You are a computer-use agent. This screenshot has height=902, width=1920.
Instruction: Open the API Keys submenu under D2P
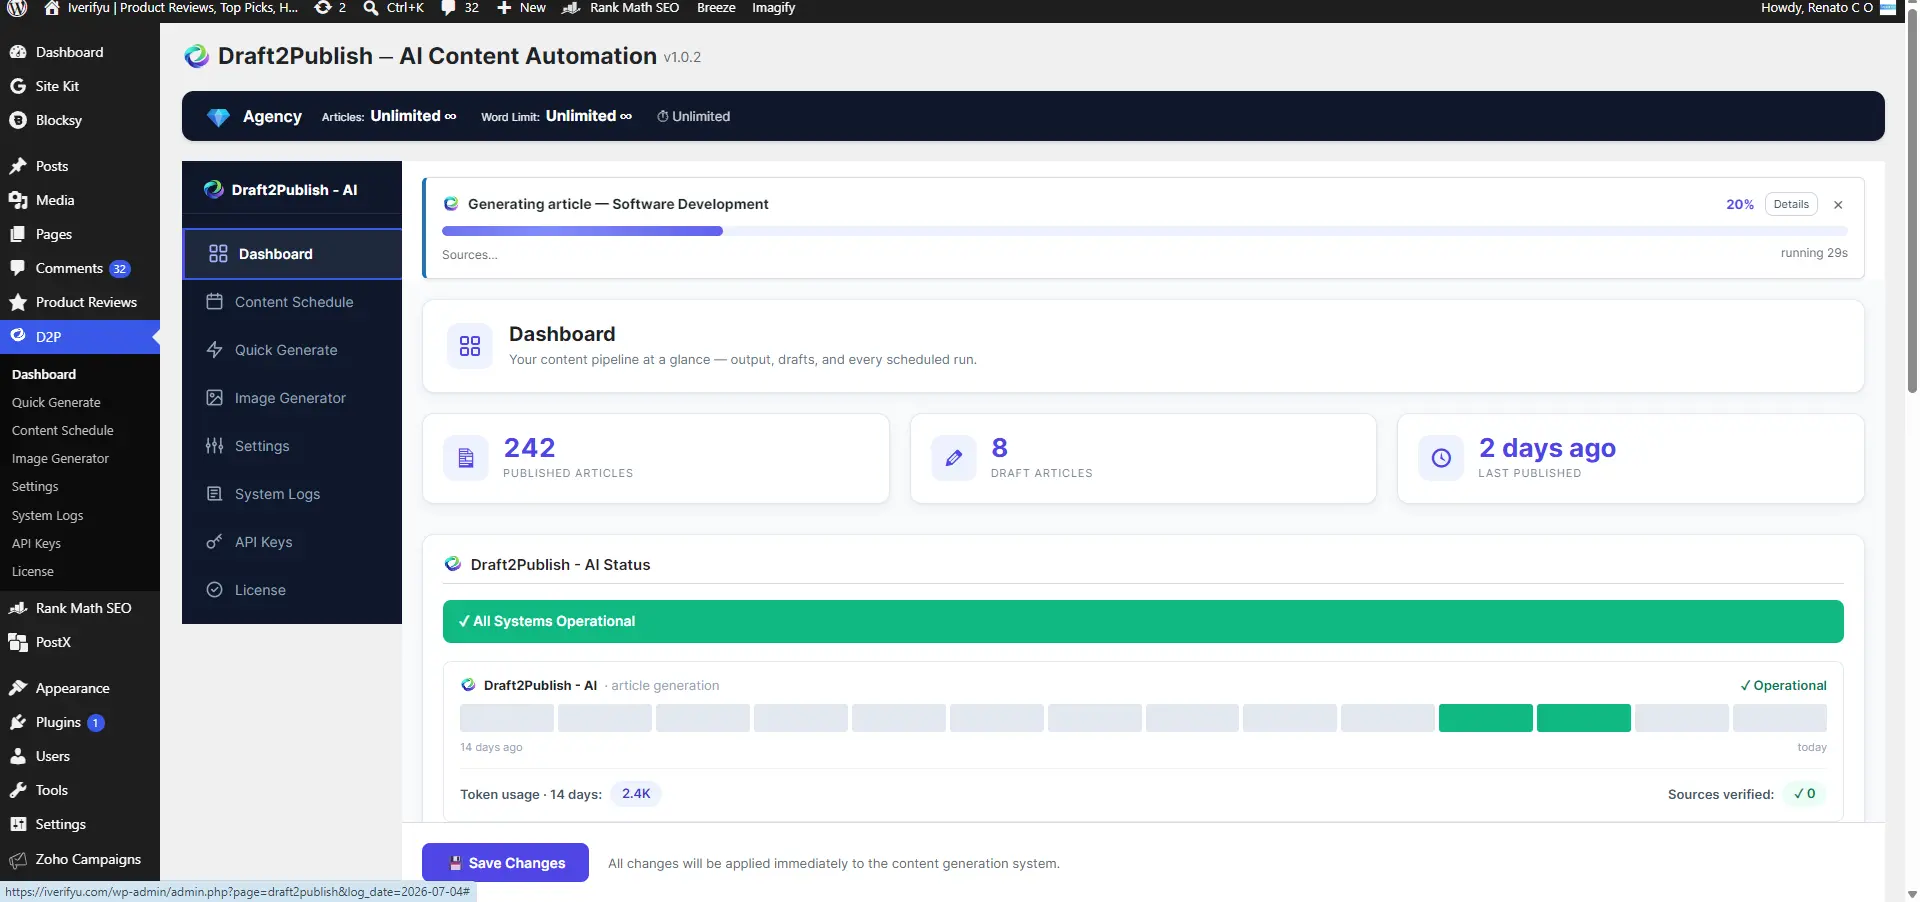[36, 543]
